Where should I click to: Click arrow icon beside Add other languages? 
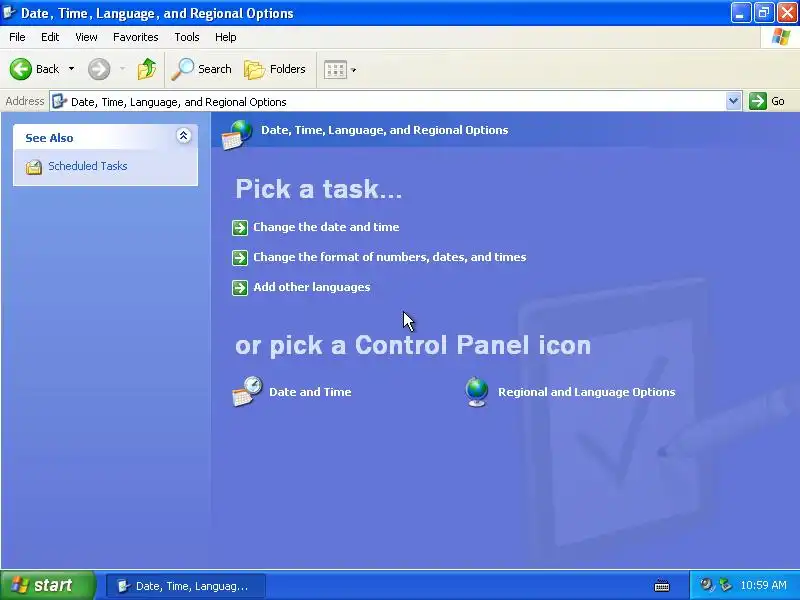(x=240, y=288)
